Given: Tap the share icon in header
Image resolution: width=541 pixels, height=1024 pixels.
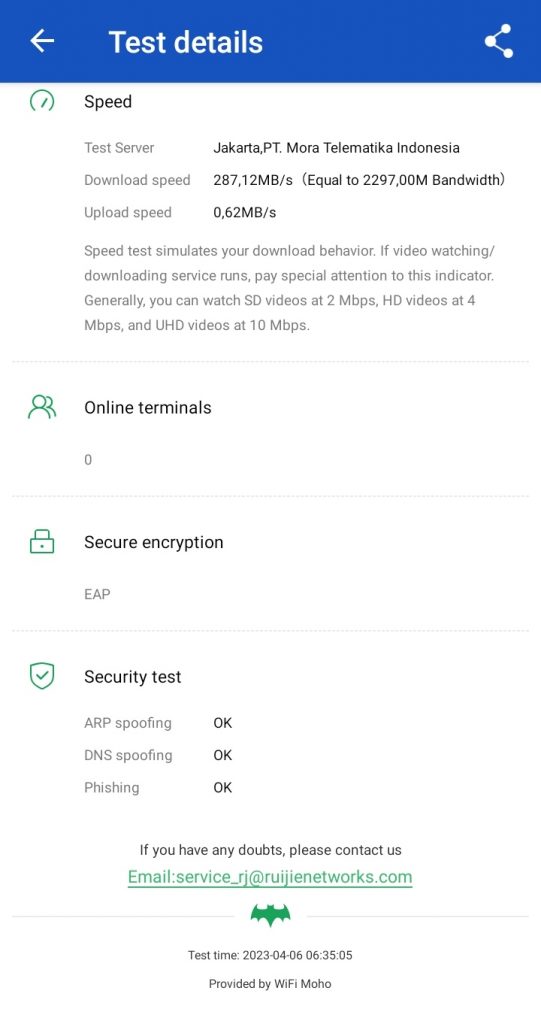Looking at the screenshot, I should (x=499, y=41).
